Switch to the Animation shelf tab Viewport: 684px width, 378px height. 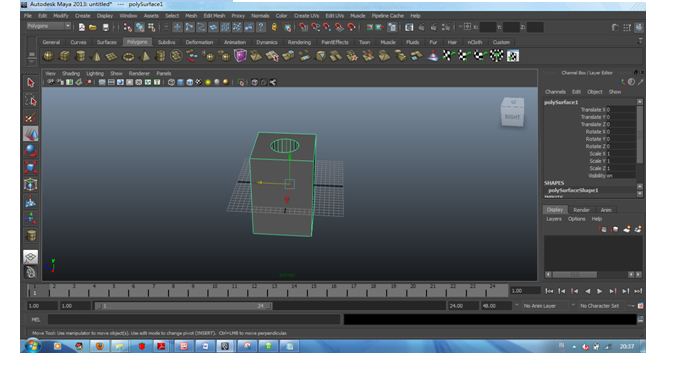click(235, 42)
